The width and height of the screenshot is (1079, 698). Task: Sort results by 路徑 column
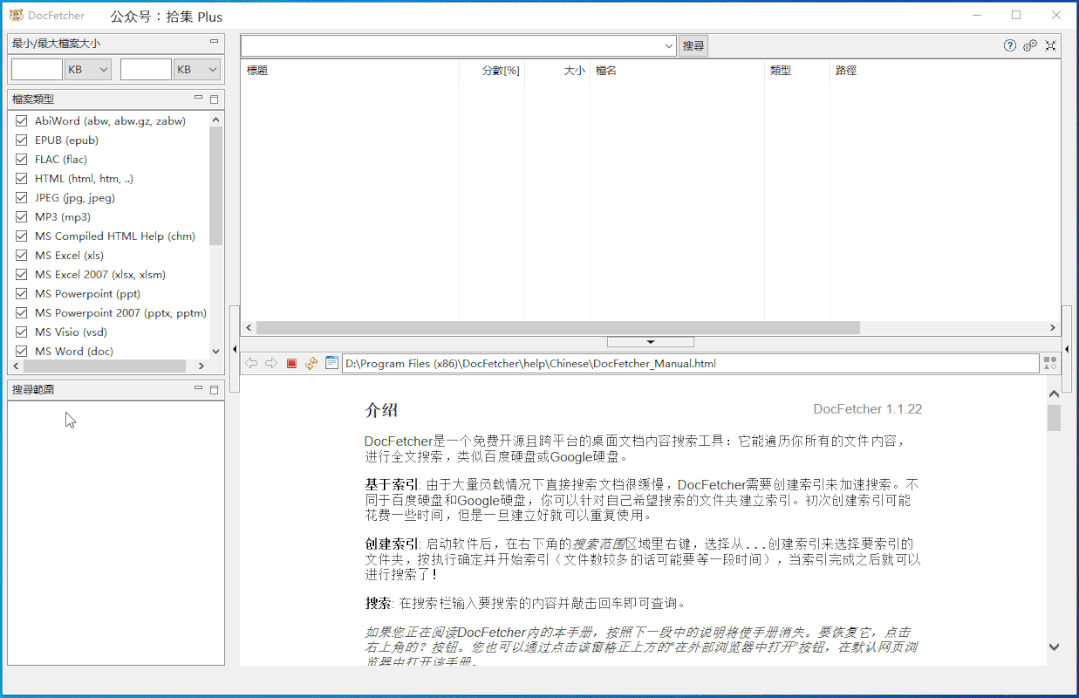tap(945, 70)
